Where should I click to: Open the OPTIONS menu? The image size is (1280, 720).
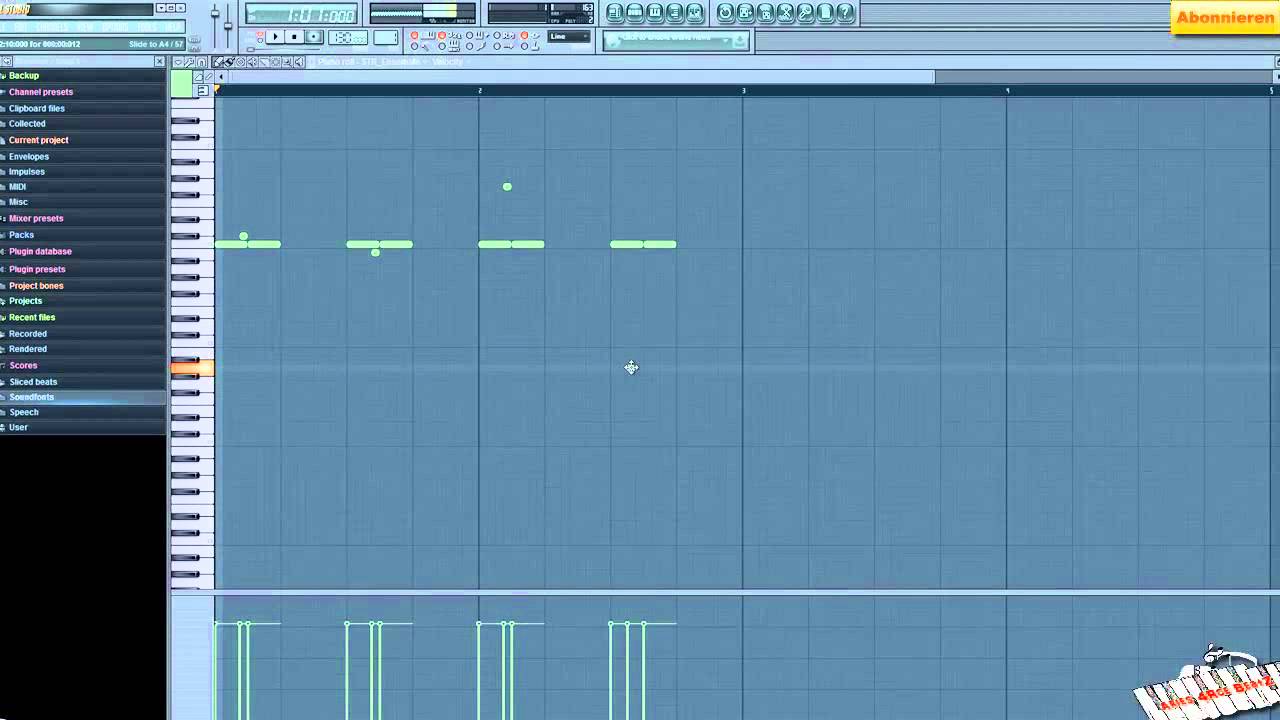tap(115, 27)
